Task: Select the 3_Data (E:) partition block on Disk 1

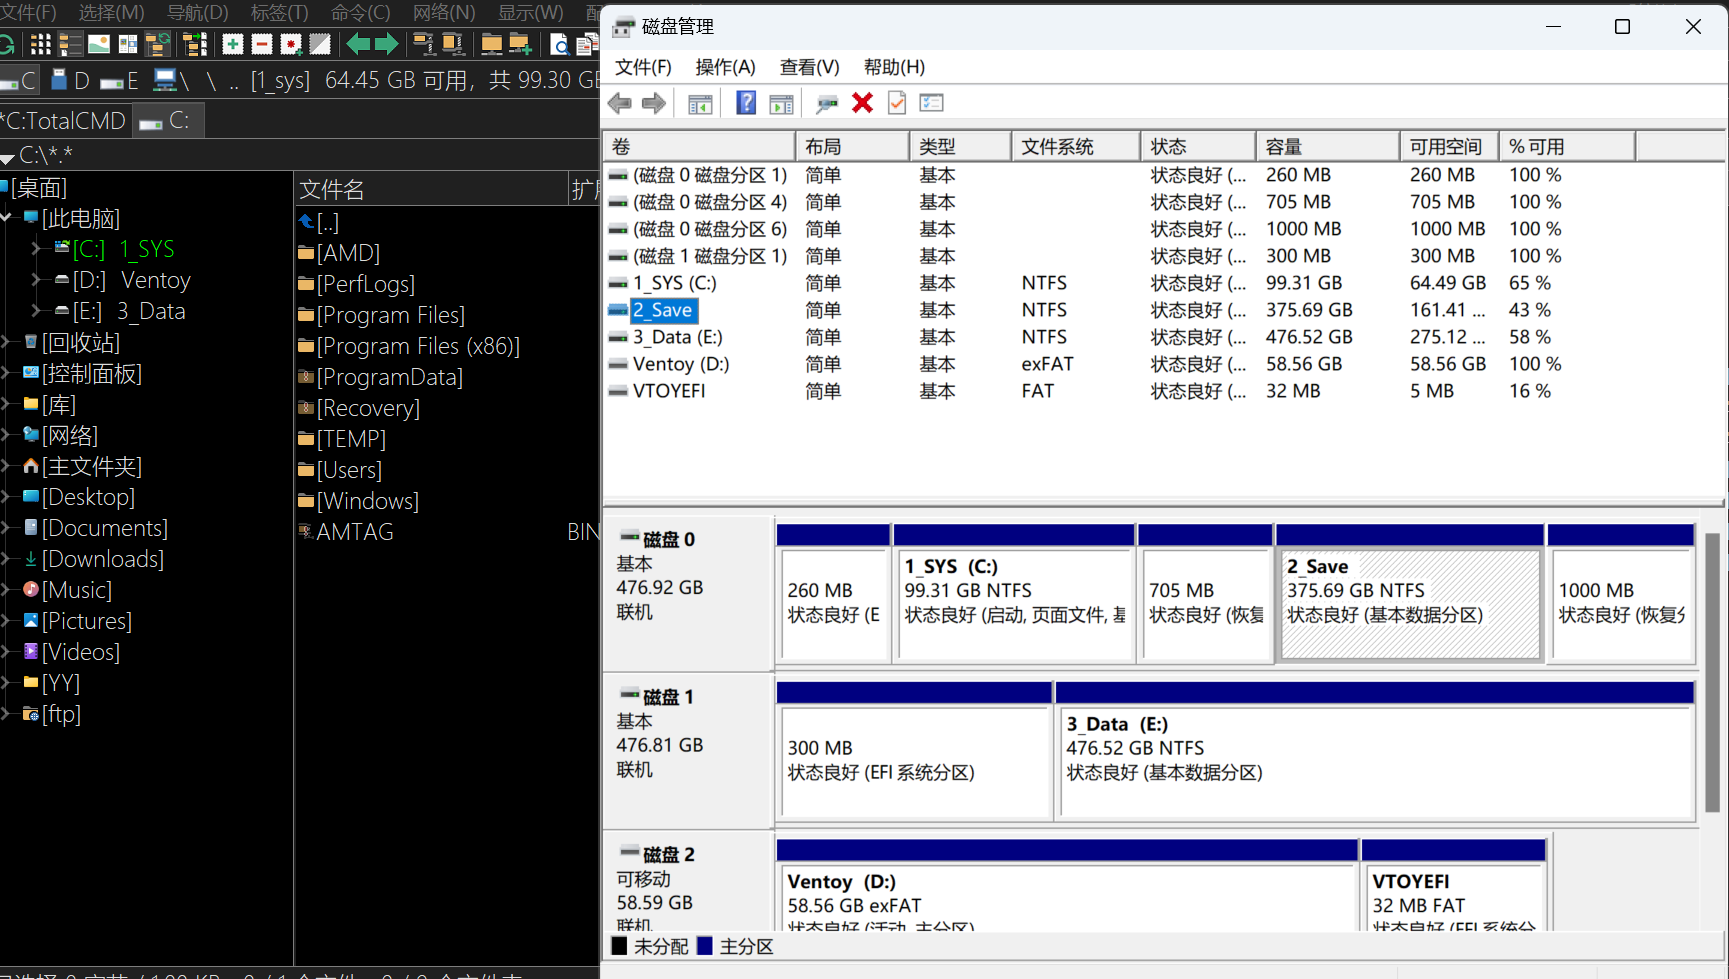Action: click(1375, 751)
